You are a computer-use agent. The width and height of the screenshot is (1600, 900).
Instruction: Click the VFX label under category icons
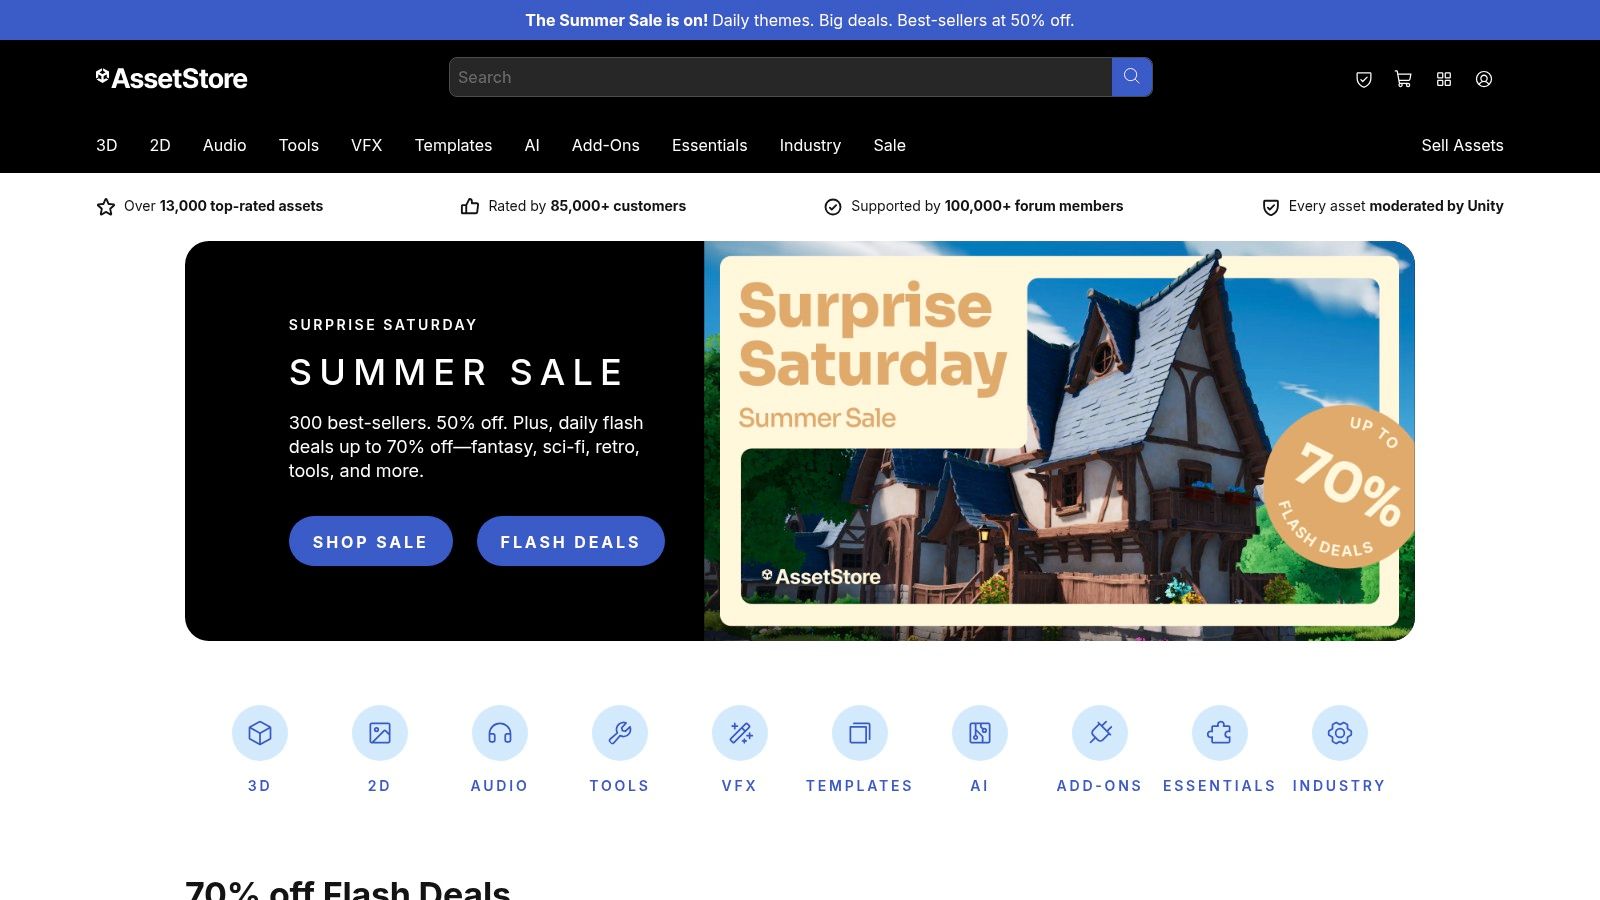740,786
